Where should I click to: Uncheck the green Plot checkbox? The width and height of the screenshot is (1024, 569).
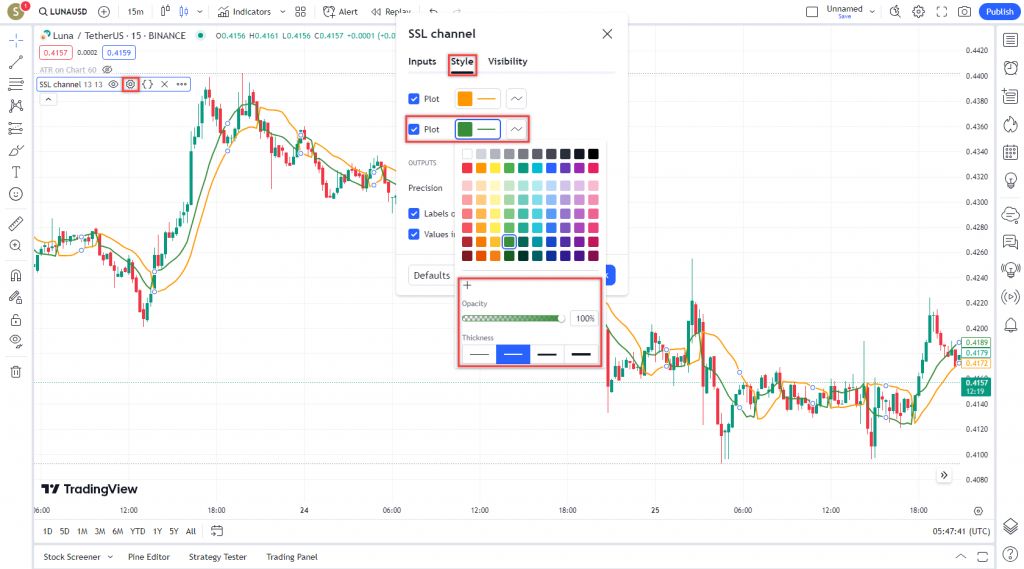tap(414, 129)
